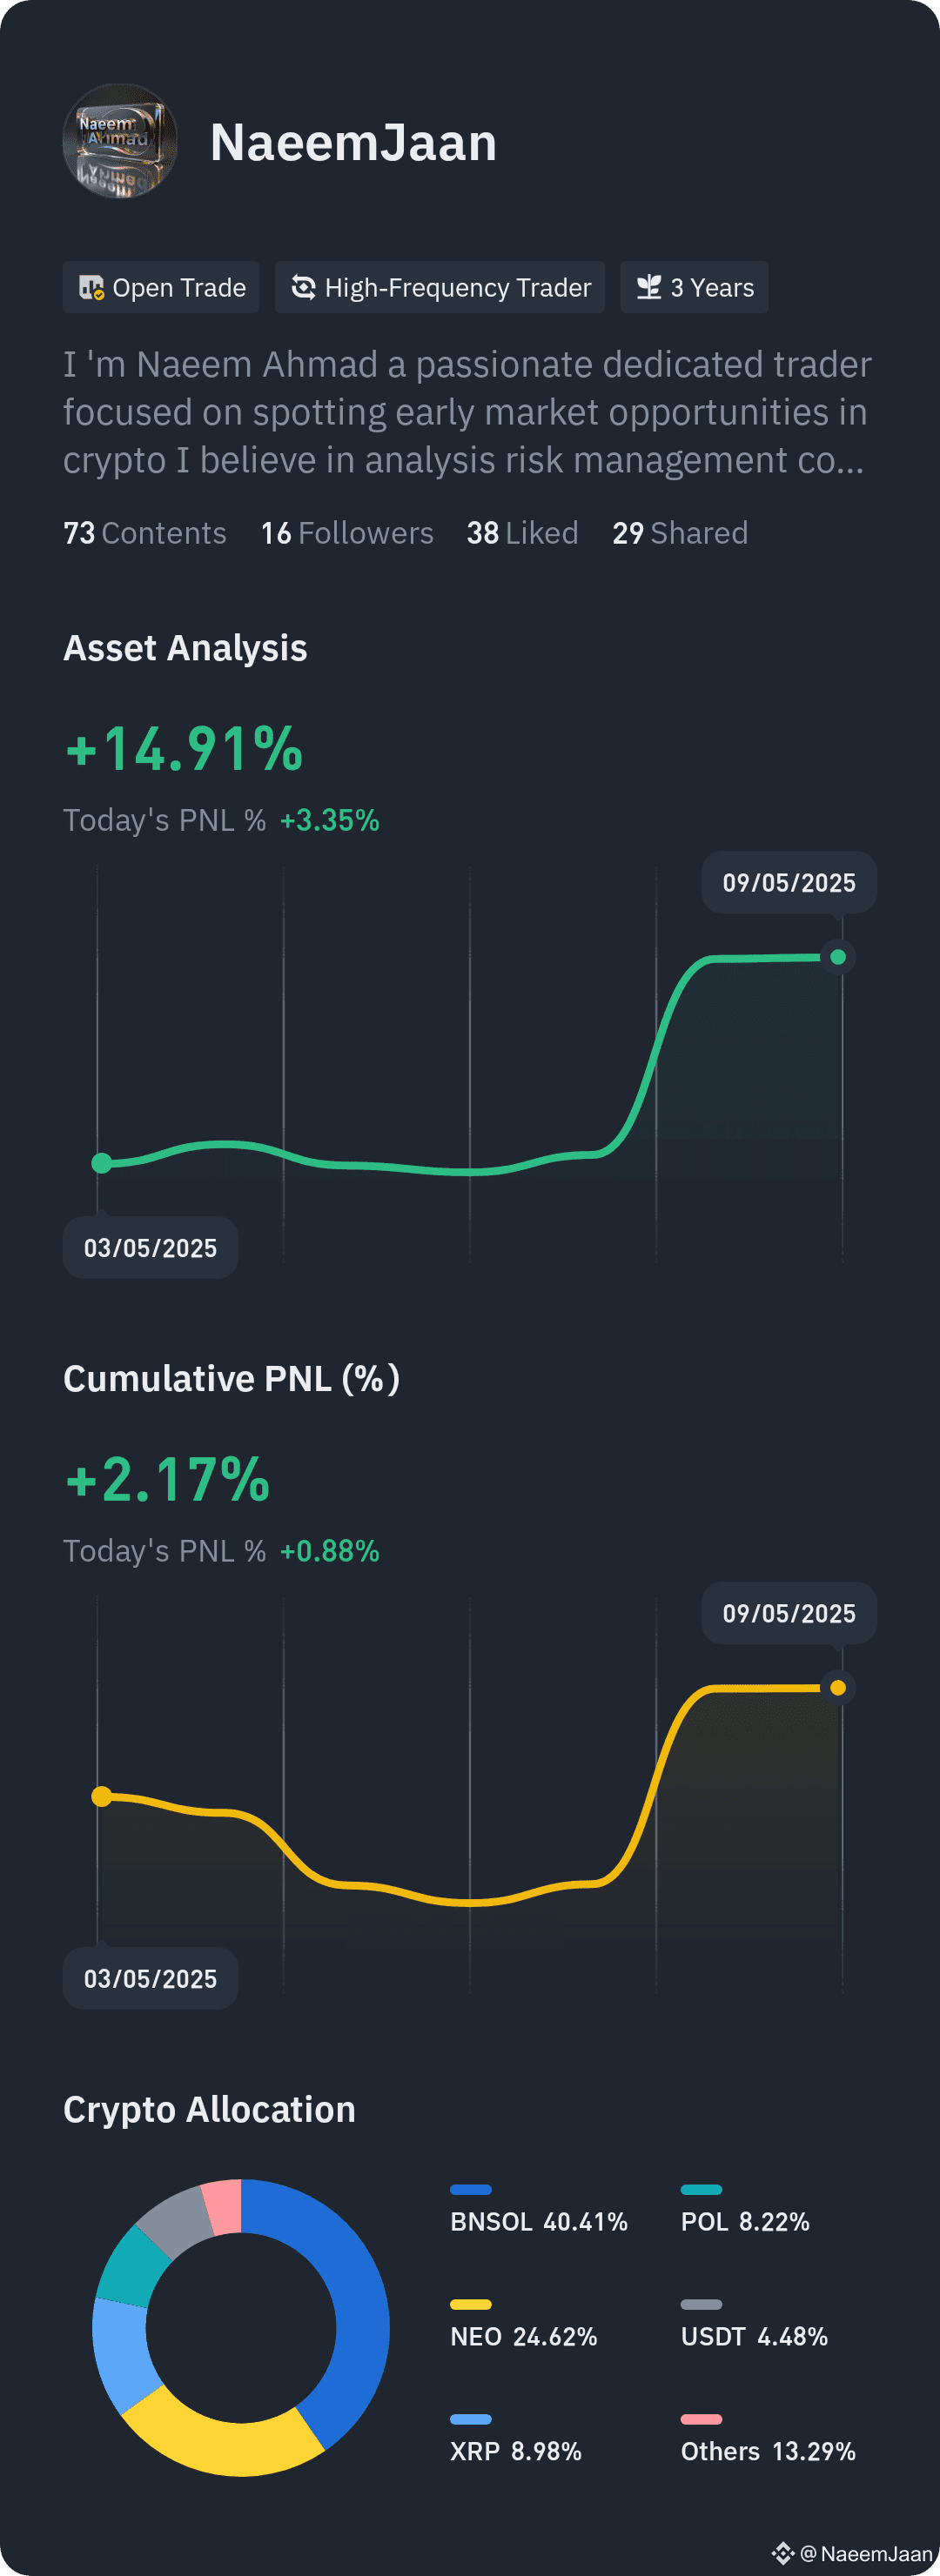940x2576 pixels.
Task: Expand the truncated trader bio text
Action: click(x=468, y=412)
